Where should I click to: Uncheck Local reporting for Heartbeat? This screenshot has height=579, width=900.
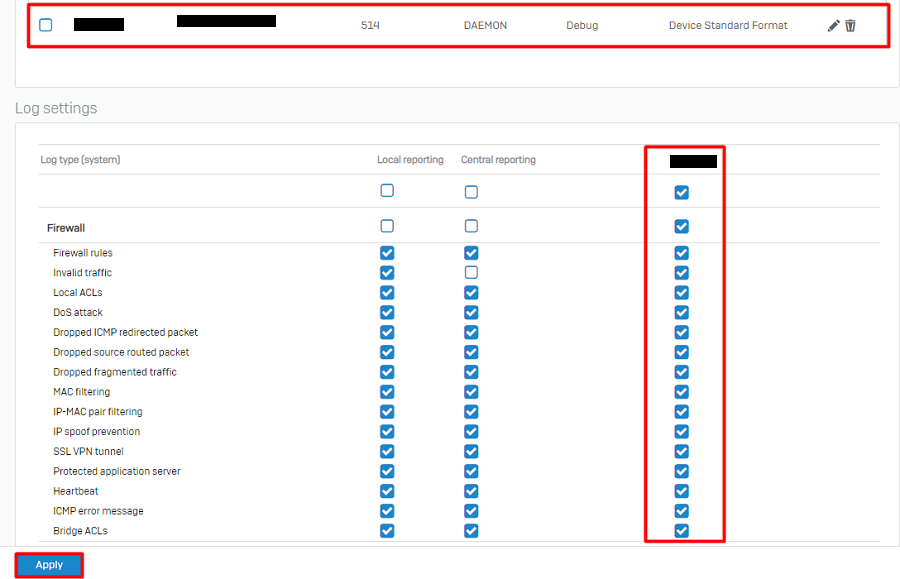387,491
